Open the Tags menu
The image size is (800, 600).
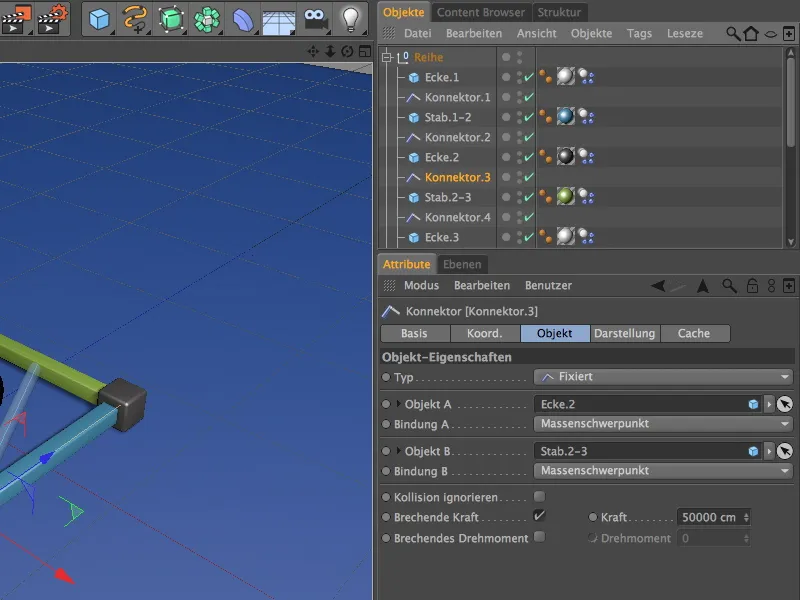click(x=639, y=34)
